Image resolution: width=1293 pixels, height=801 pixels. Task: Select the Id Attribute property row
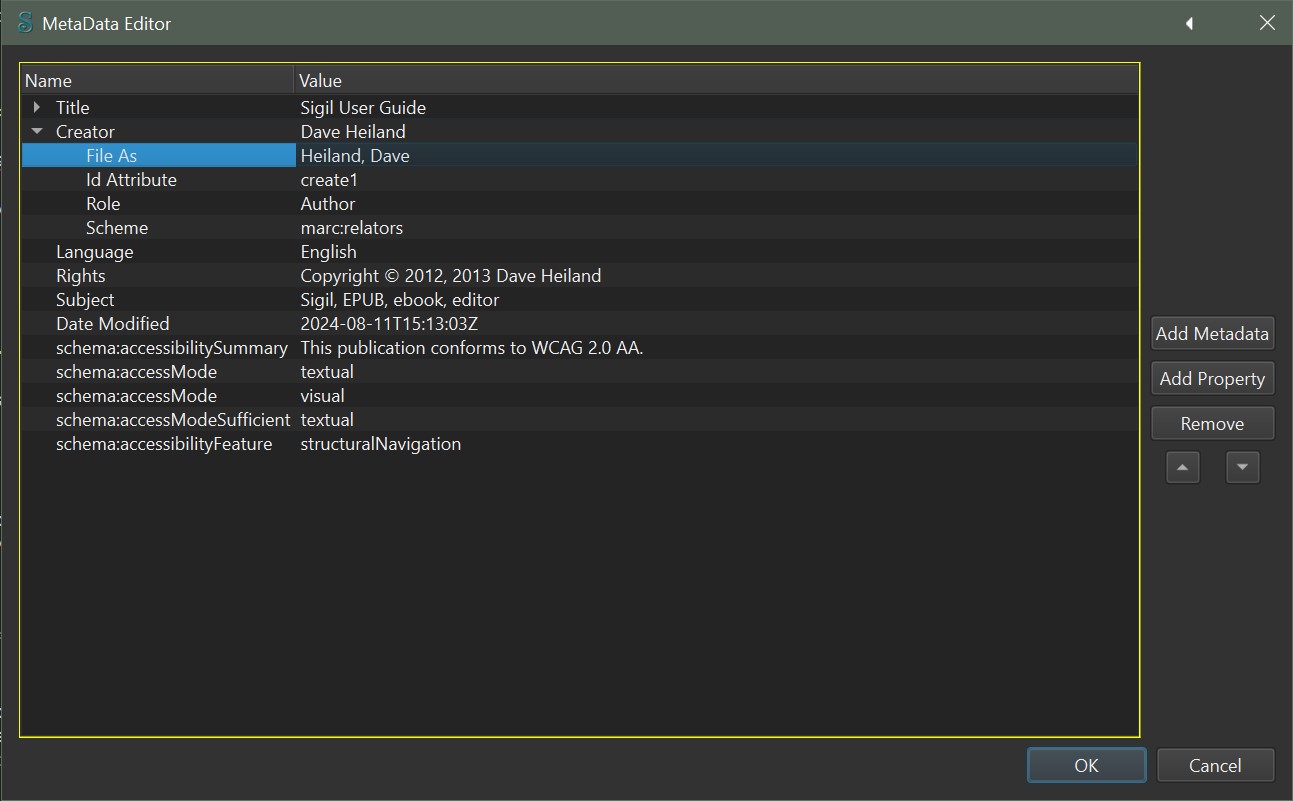click(580, 179)
